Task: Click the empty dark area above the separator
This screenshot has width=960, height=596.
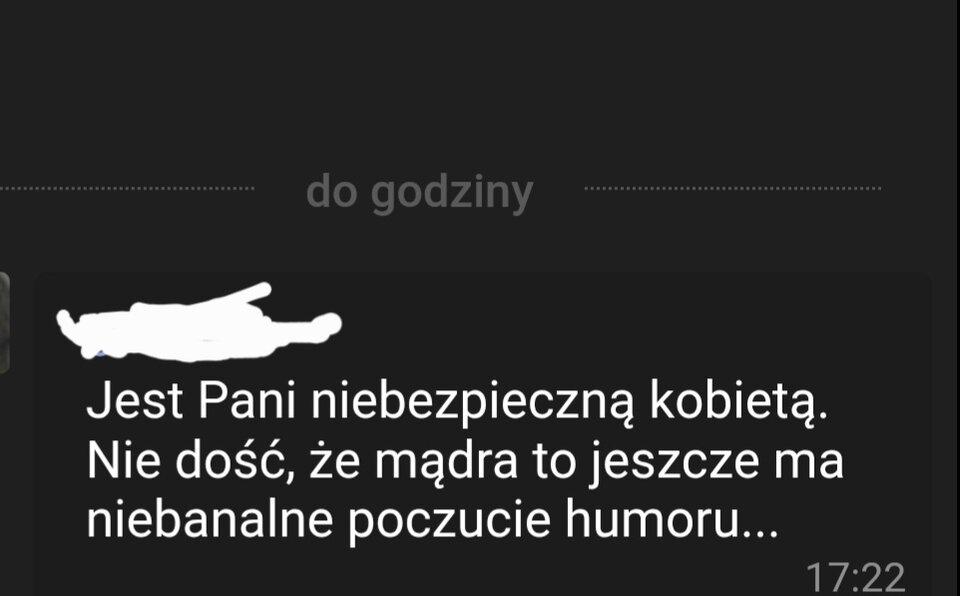Action: click(x=480, y=80)
